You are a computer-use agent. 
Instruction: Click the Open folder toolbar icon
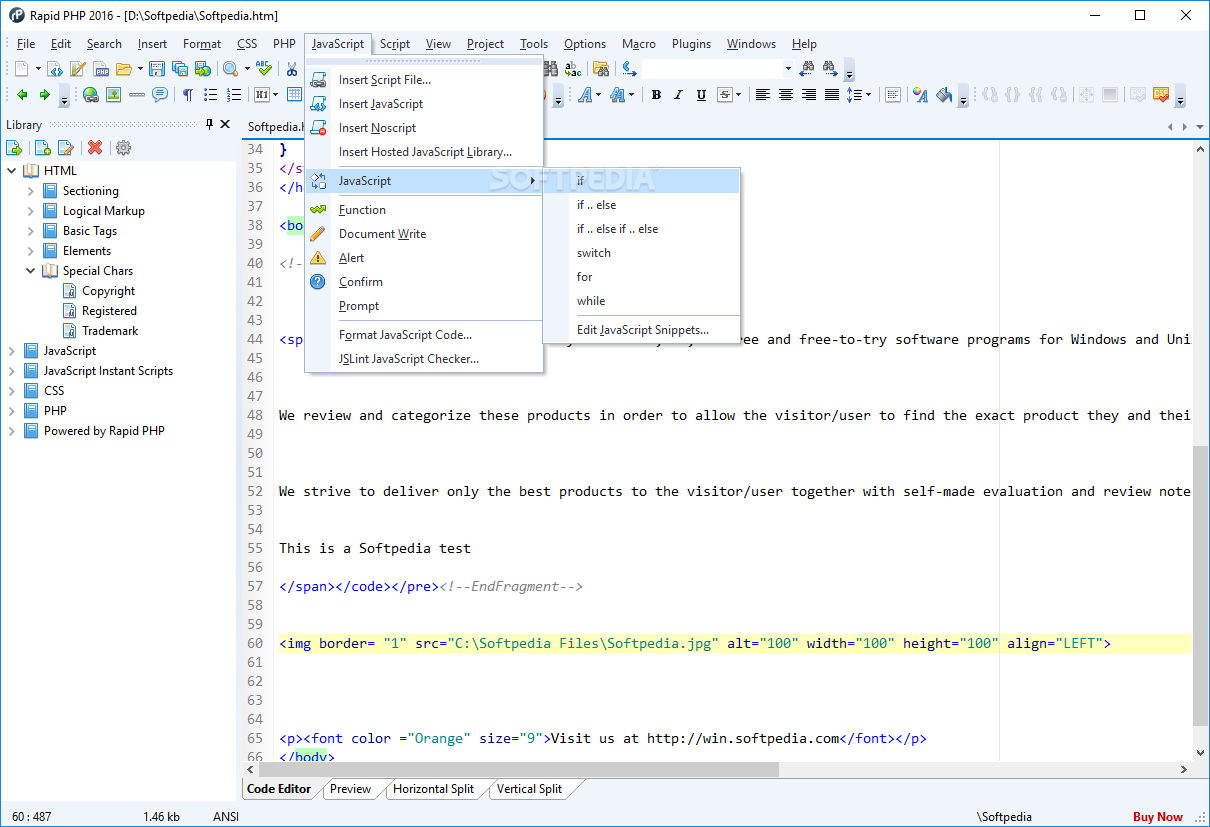tap(123, 69)
